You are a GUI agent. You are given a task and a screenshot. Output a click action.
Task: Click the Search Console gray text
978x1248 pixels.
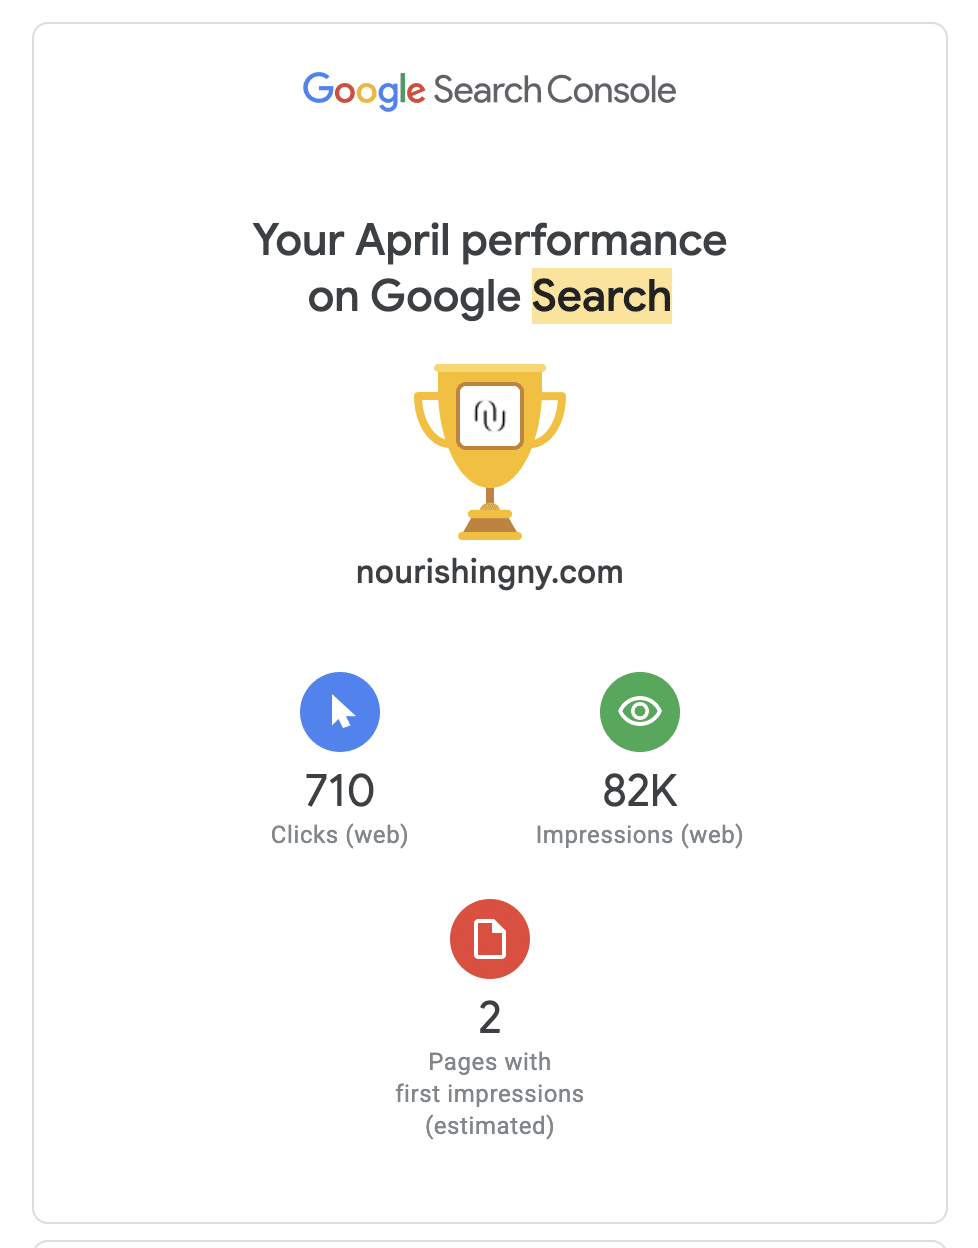point(555,90)
